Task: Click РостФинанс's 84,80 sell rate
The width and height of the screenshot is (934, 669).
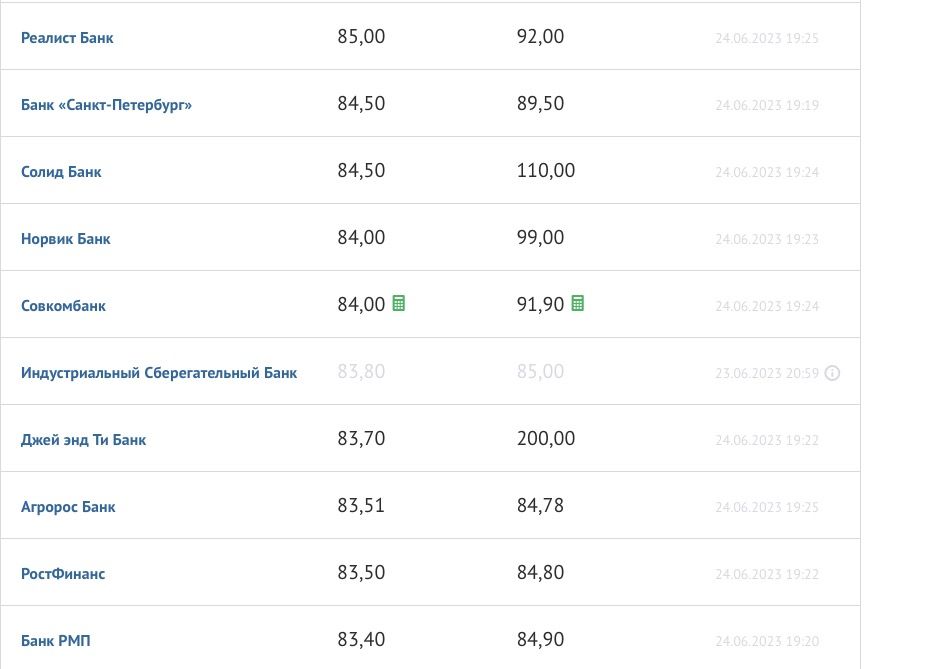Action: [541, 573]
